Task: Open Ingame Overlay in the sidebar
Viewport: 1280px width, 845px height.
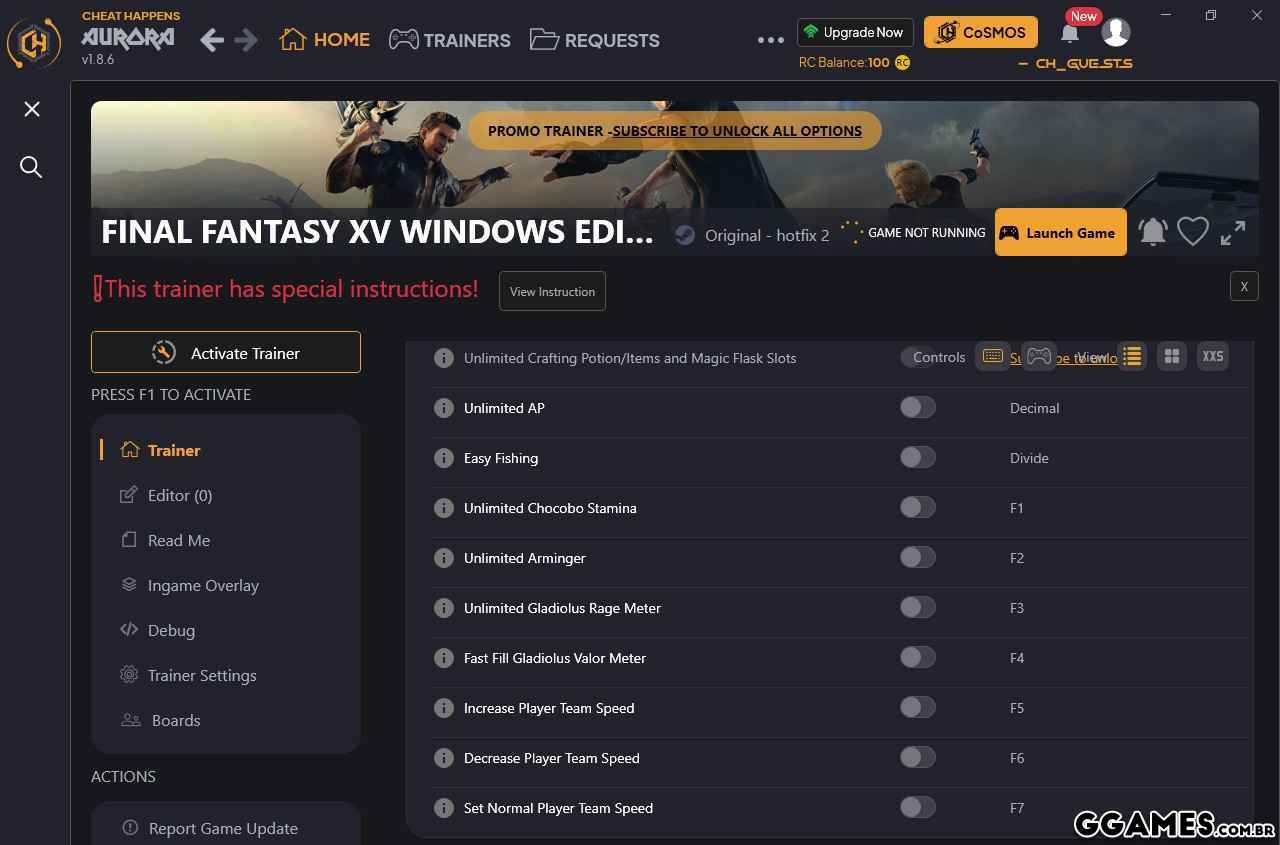Action: tap(203, 585)
